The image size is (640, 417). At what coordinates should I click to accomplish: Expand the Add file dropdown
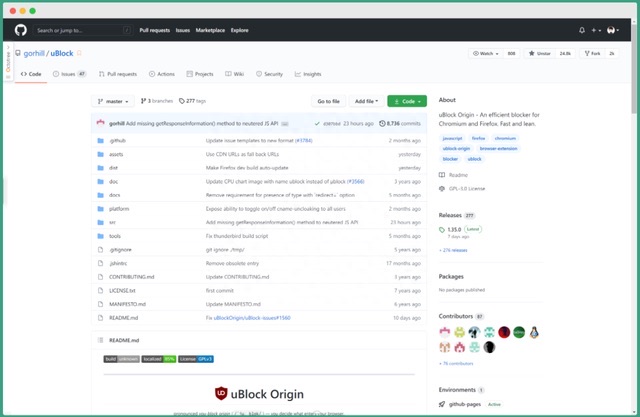click(365, 101)
